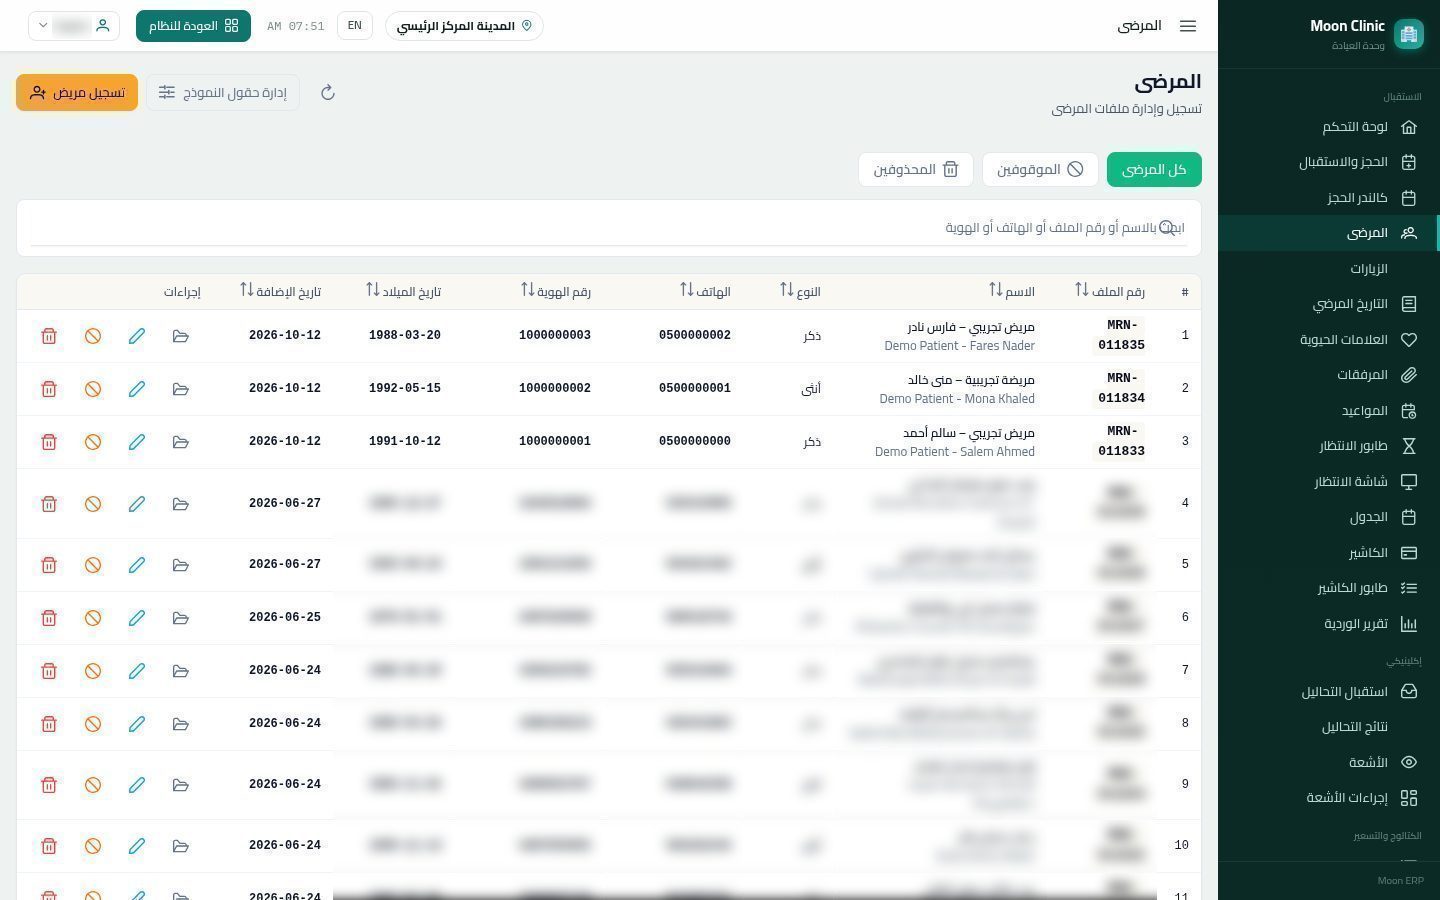The height and width of the screenshot is (900, 1440).
Task: Click file number MRN-011835
Action: pos(1121,336)
